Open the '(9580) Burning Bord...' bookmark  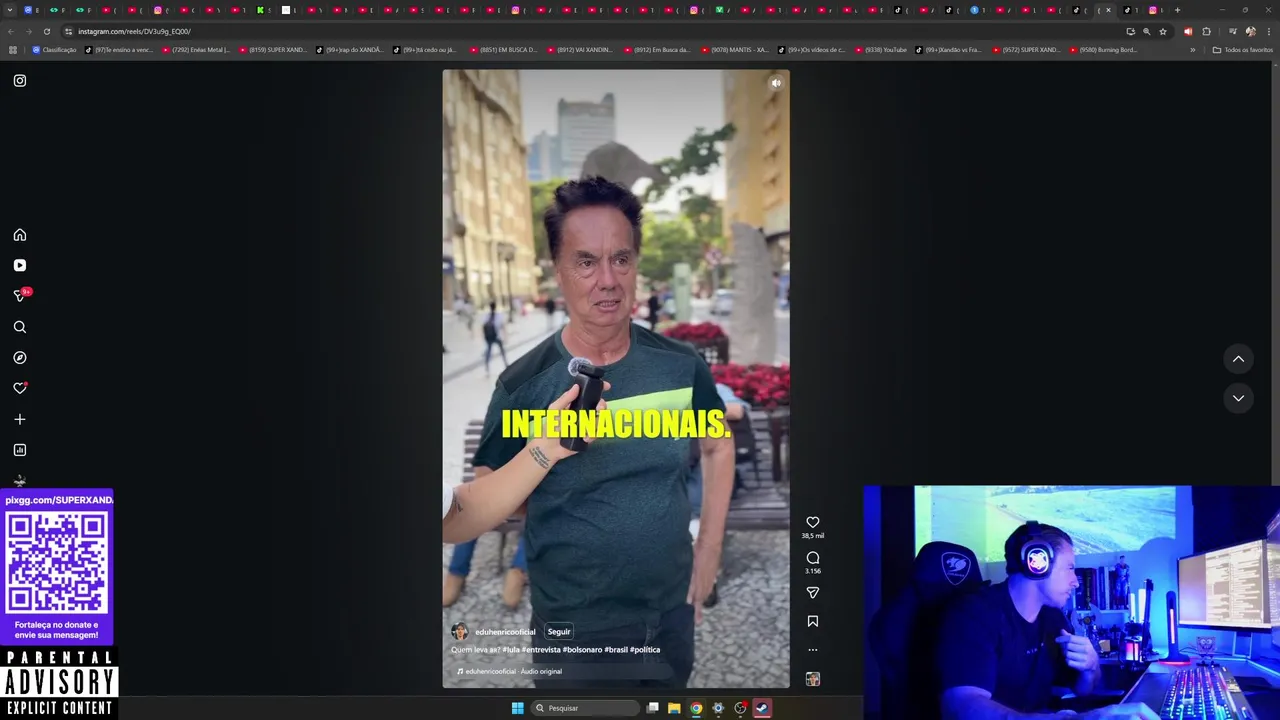pos(1103,50)
